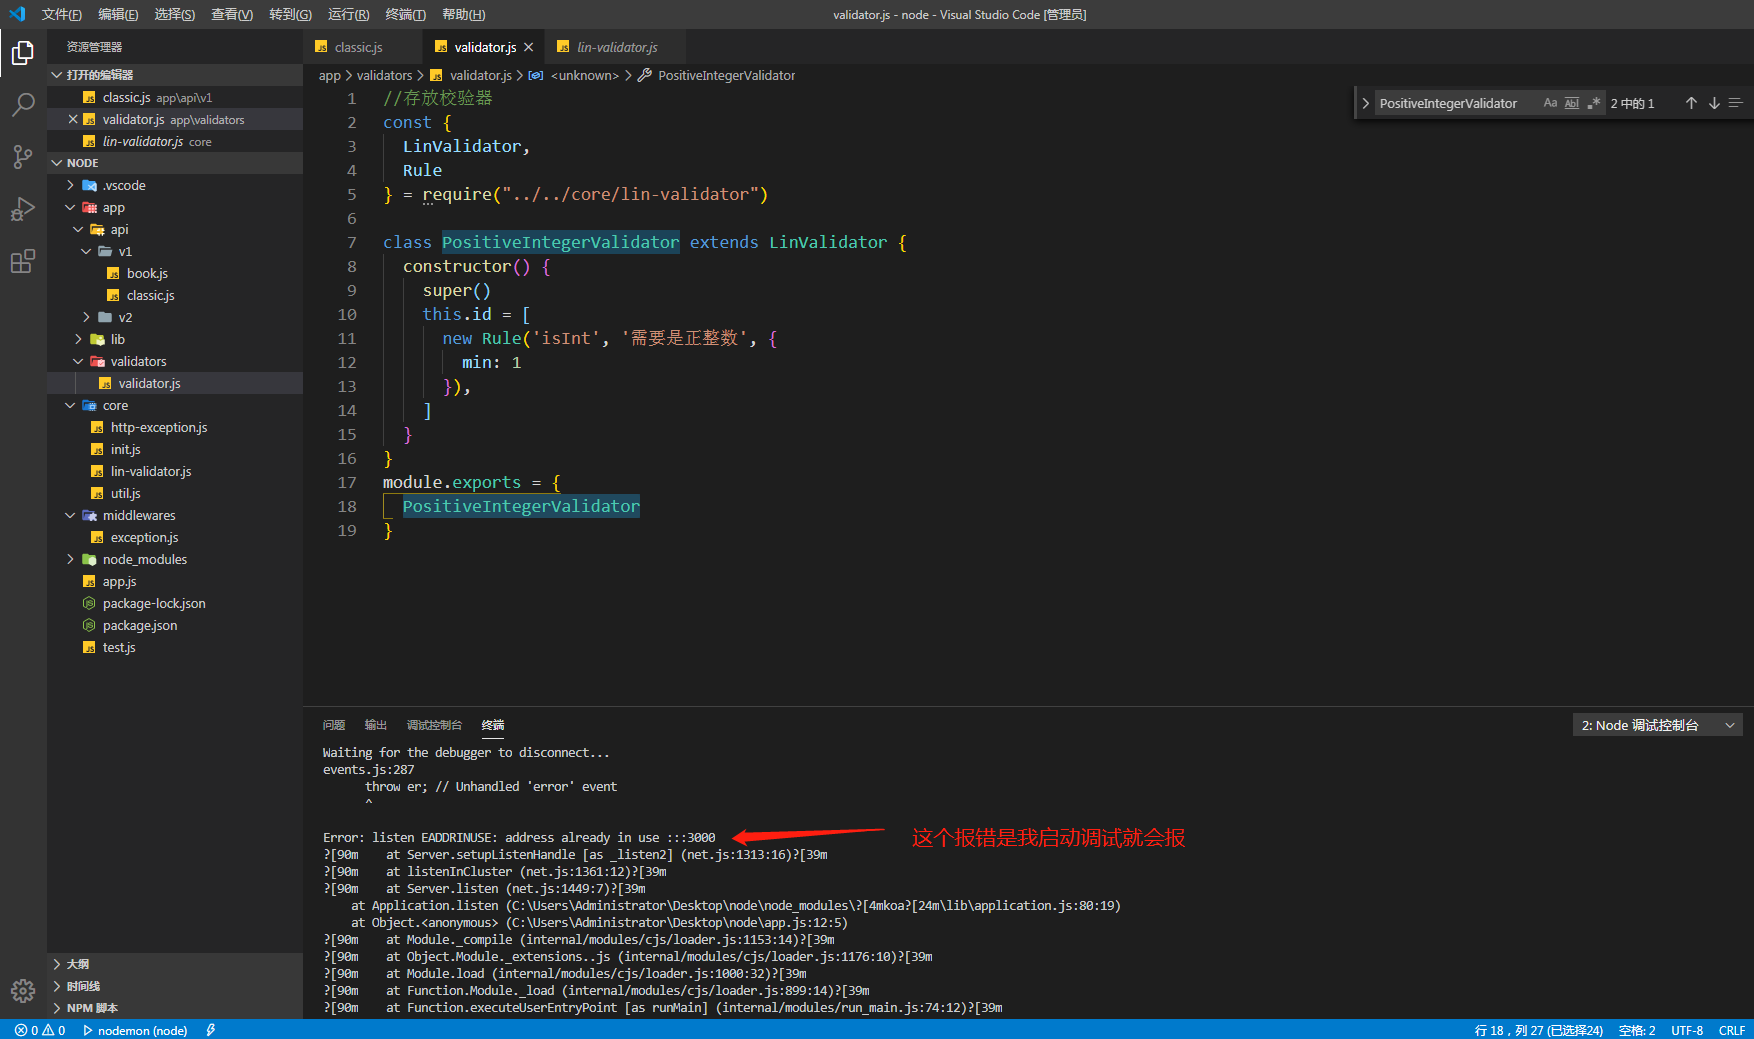Go to previous find match
The image size is (1754, 1039).
1691,103
